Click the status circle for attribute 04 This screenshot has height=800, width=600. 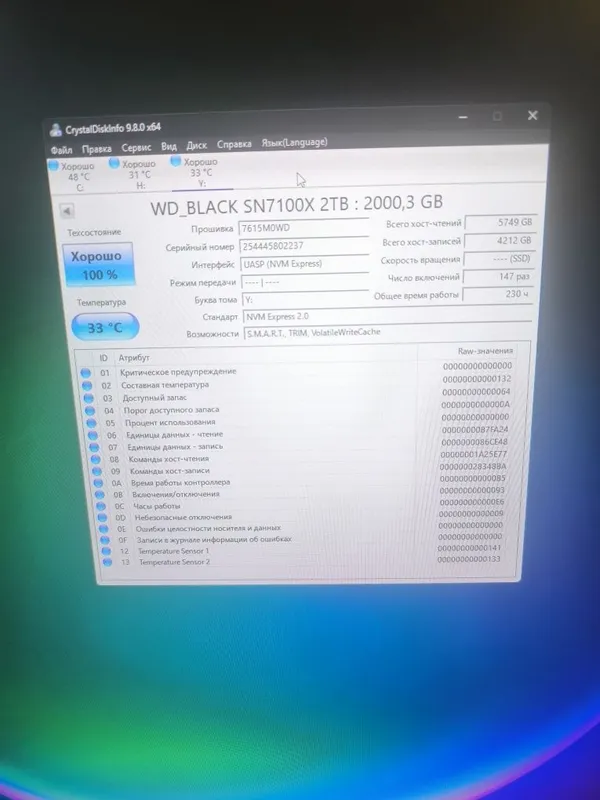click(90, 411)
